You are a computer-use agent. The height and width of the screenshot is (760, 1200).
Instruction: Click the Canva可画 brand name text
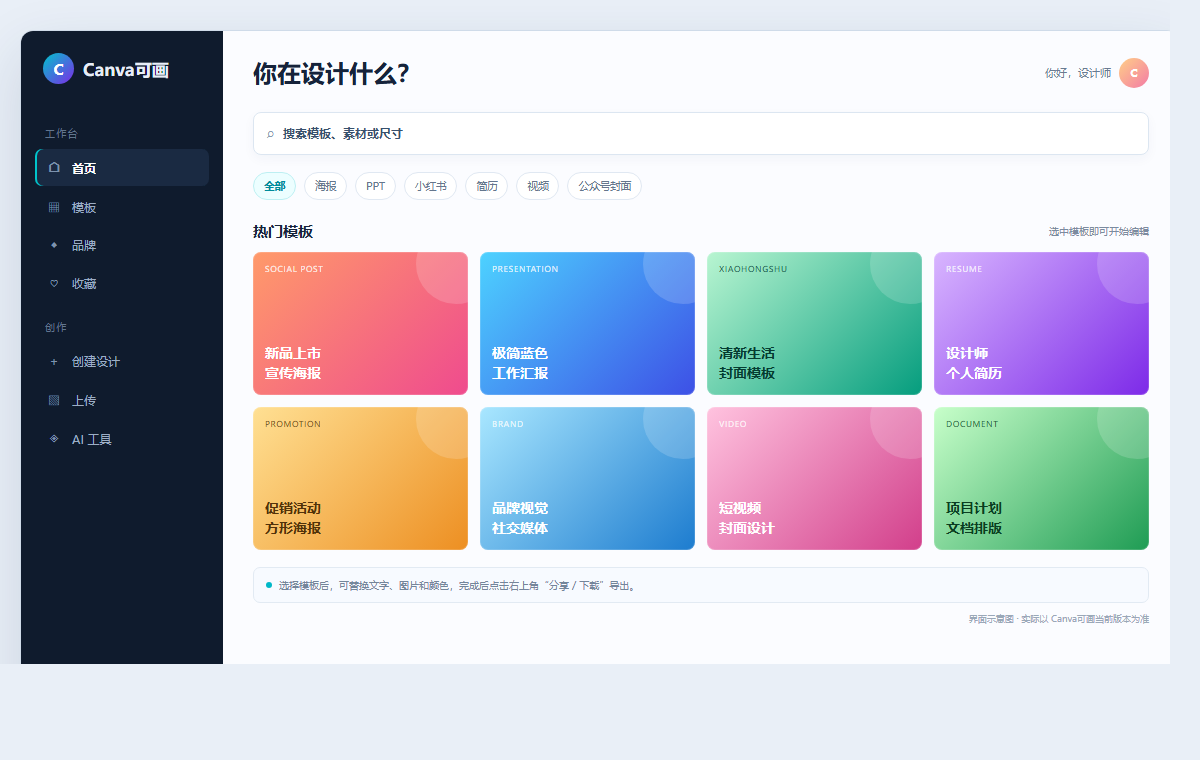[126, 70]
